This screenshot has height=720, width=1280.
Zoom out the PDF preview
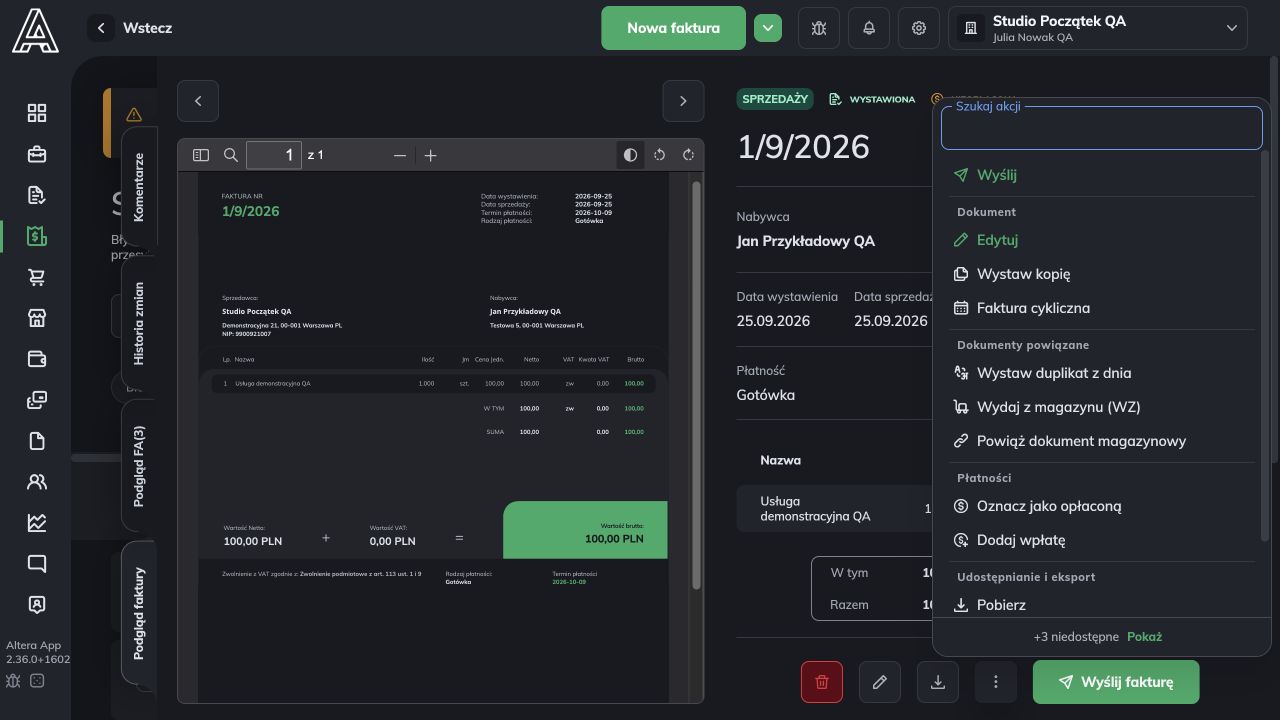click(x=400, y=155)
